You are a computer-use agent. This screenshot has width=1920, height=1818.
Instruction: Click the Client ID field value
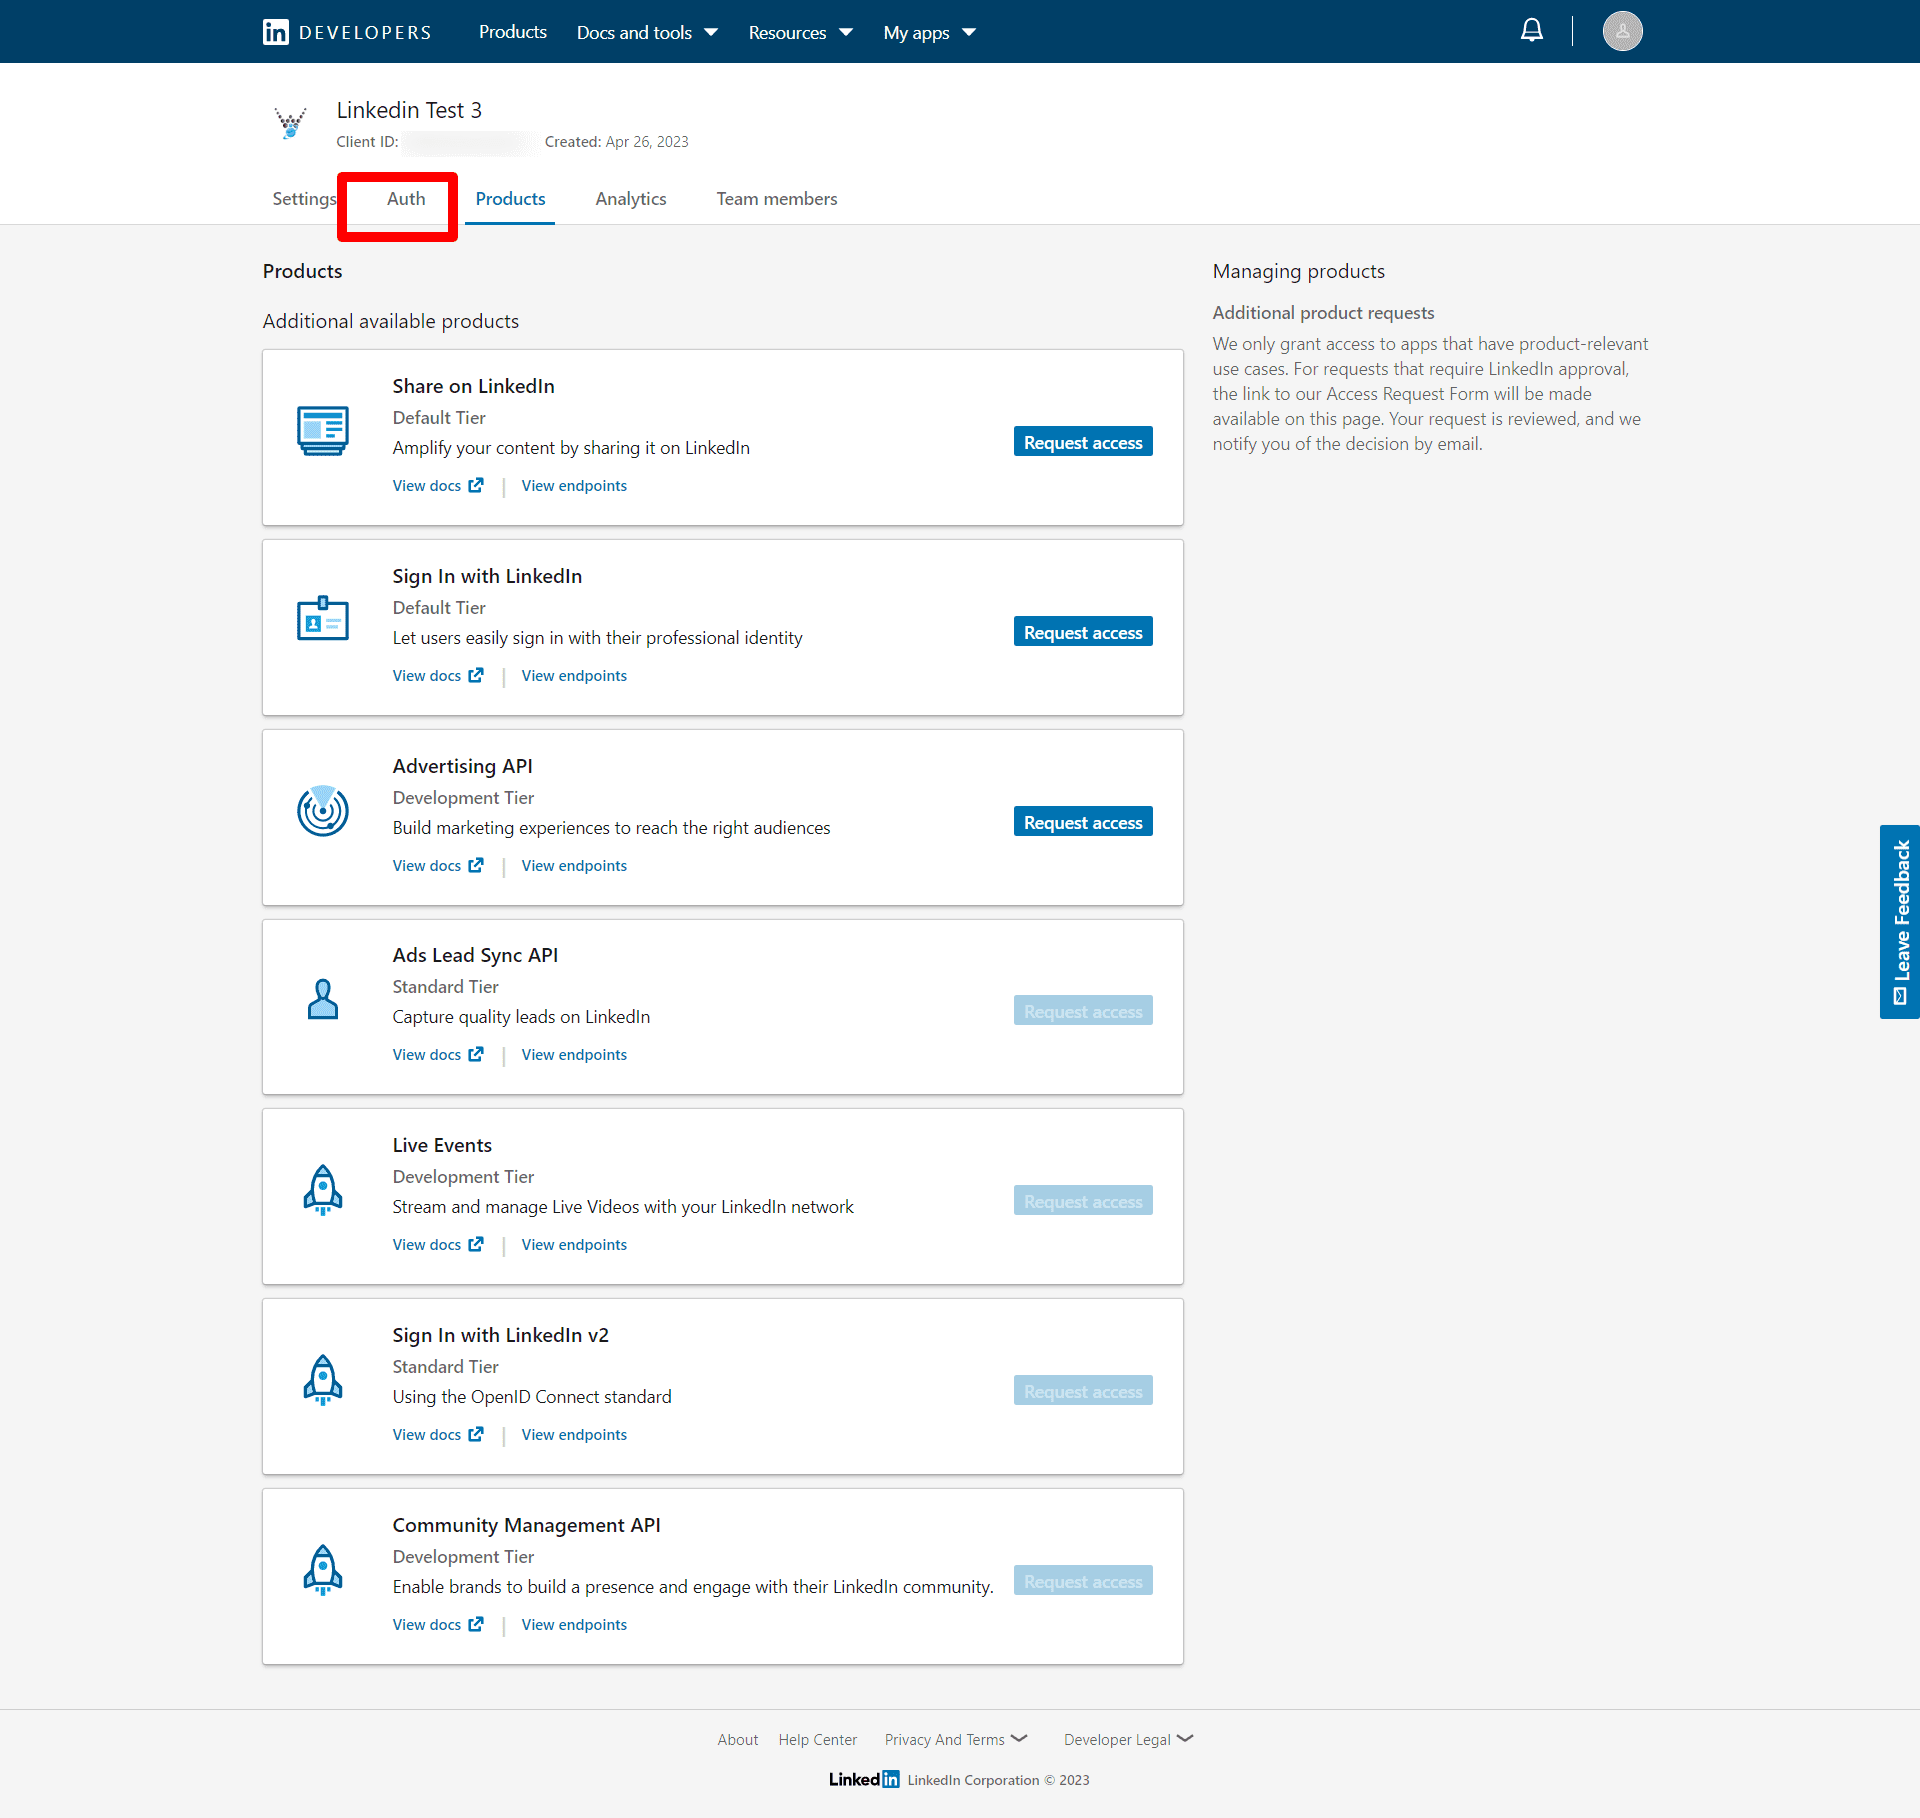(470, 142)
